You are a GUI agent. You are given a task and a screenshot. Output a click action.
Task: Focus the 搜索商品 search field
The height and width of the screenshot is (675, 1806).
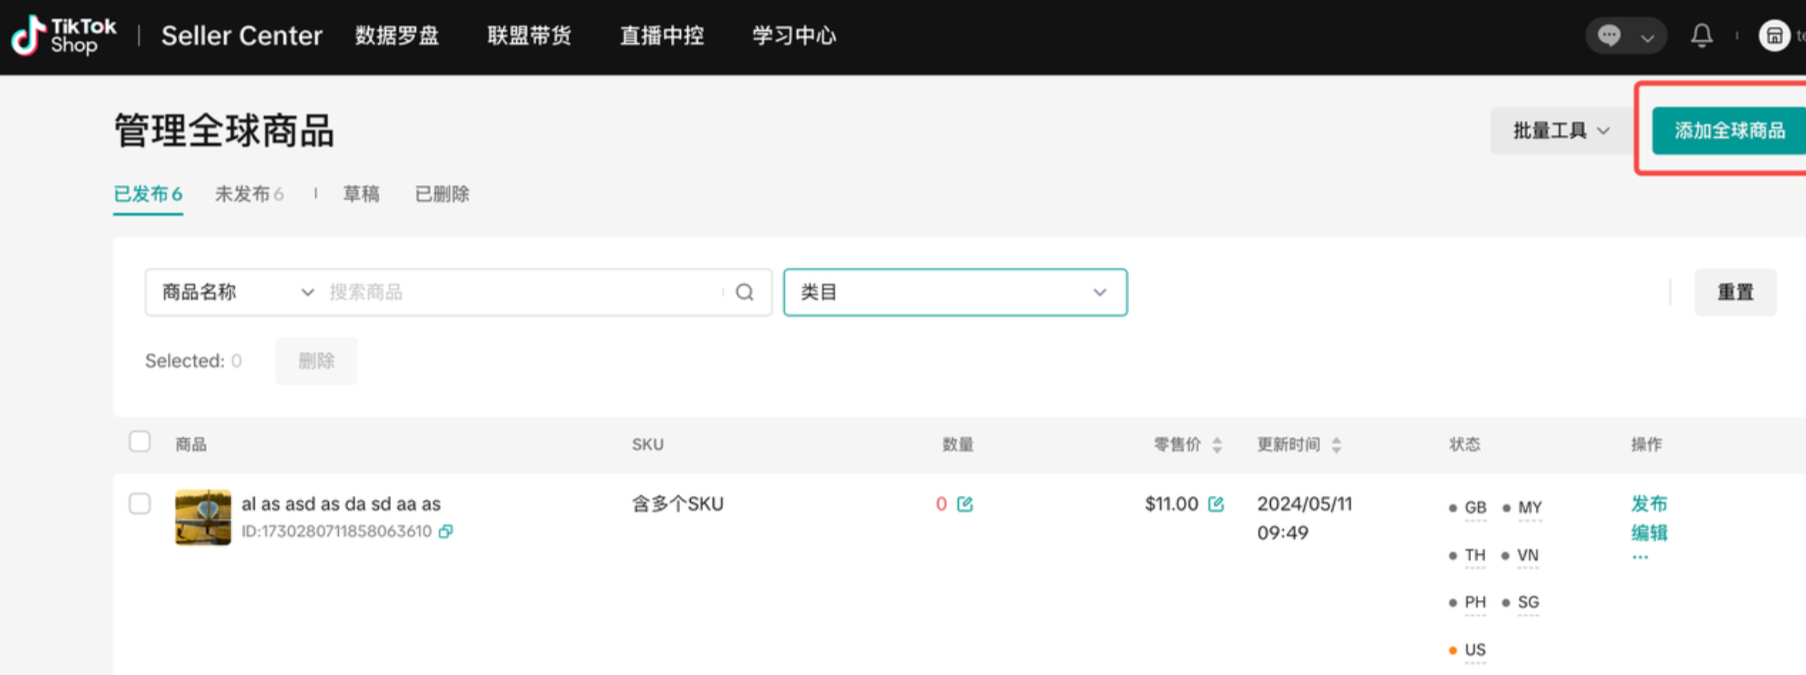520,292
